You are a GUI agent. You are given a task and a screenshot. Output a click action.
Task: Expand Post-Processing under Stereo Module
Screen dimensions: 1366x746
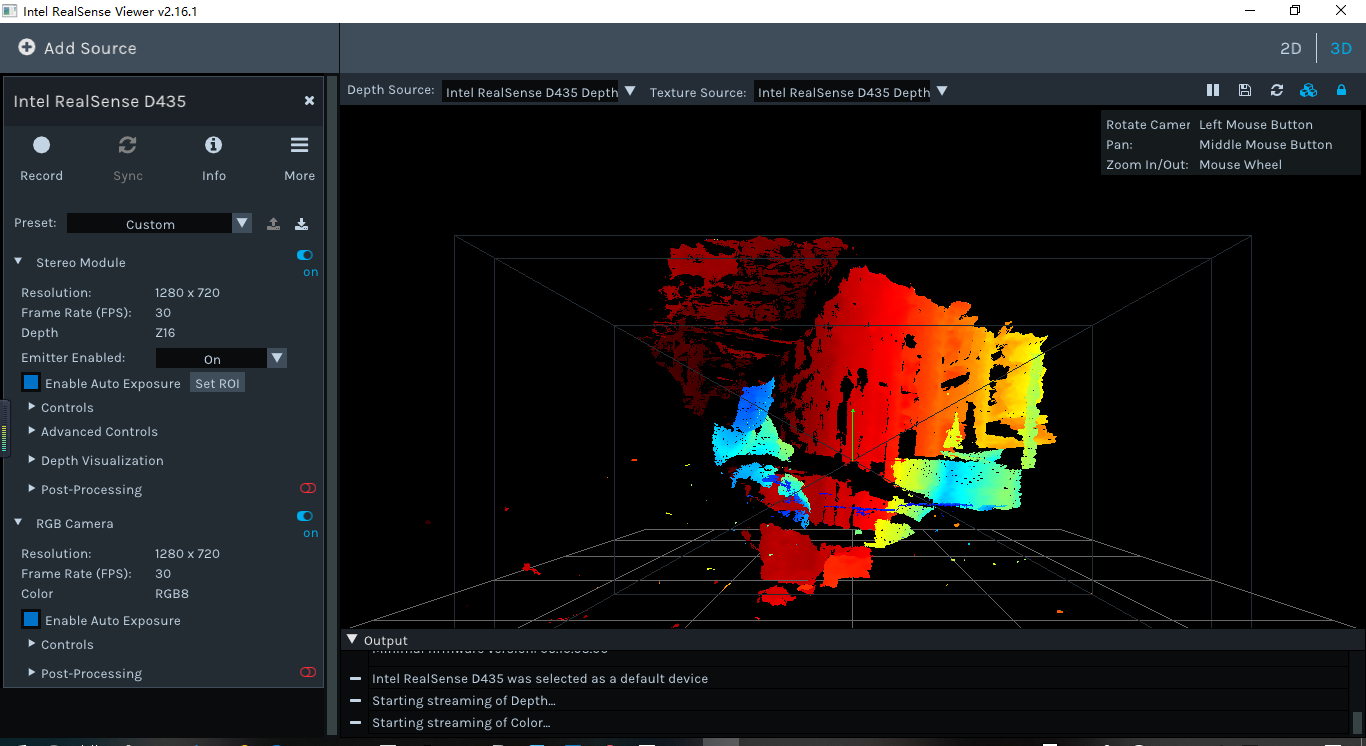[x=32, y=489]
